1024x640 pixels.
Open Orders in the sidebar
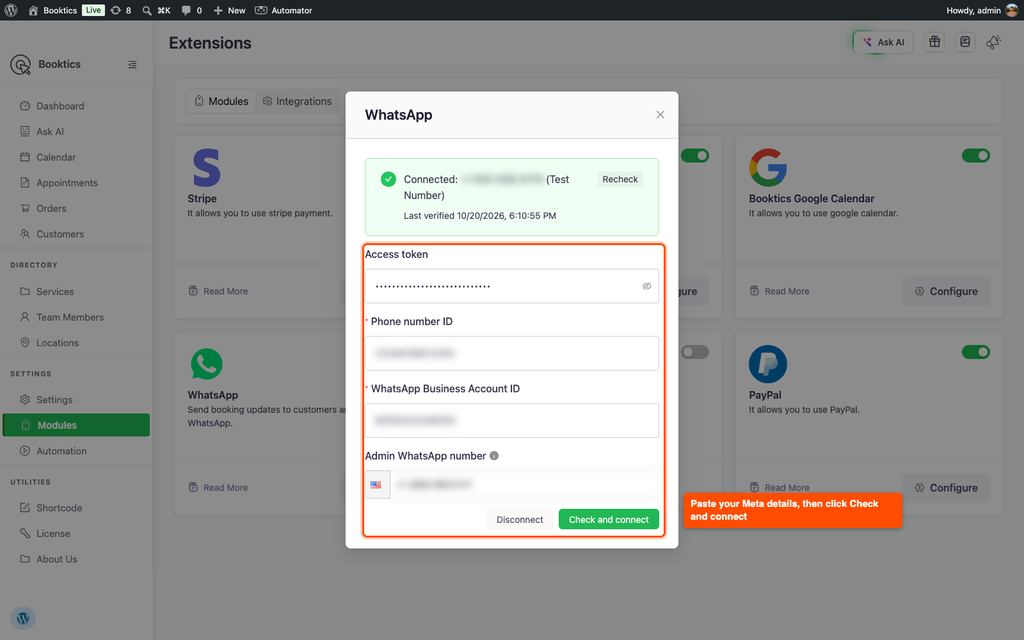[x=51, y=208]
